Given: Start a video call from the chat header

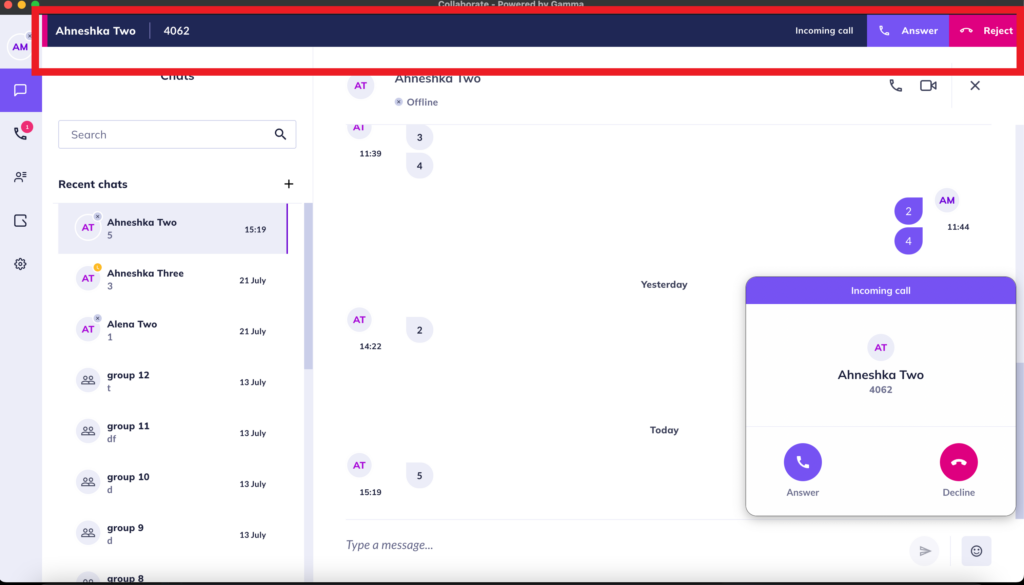Looking at the screenshot, I should (x=928, y=86).
